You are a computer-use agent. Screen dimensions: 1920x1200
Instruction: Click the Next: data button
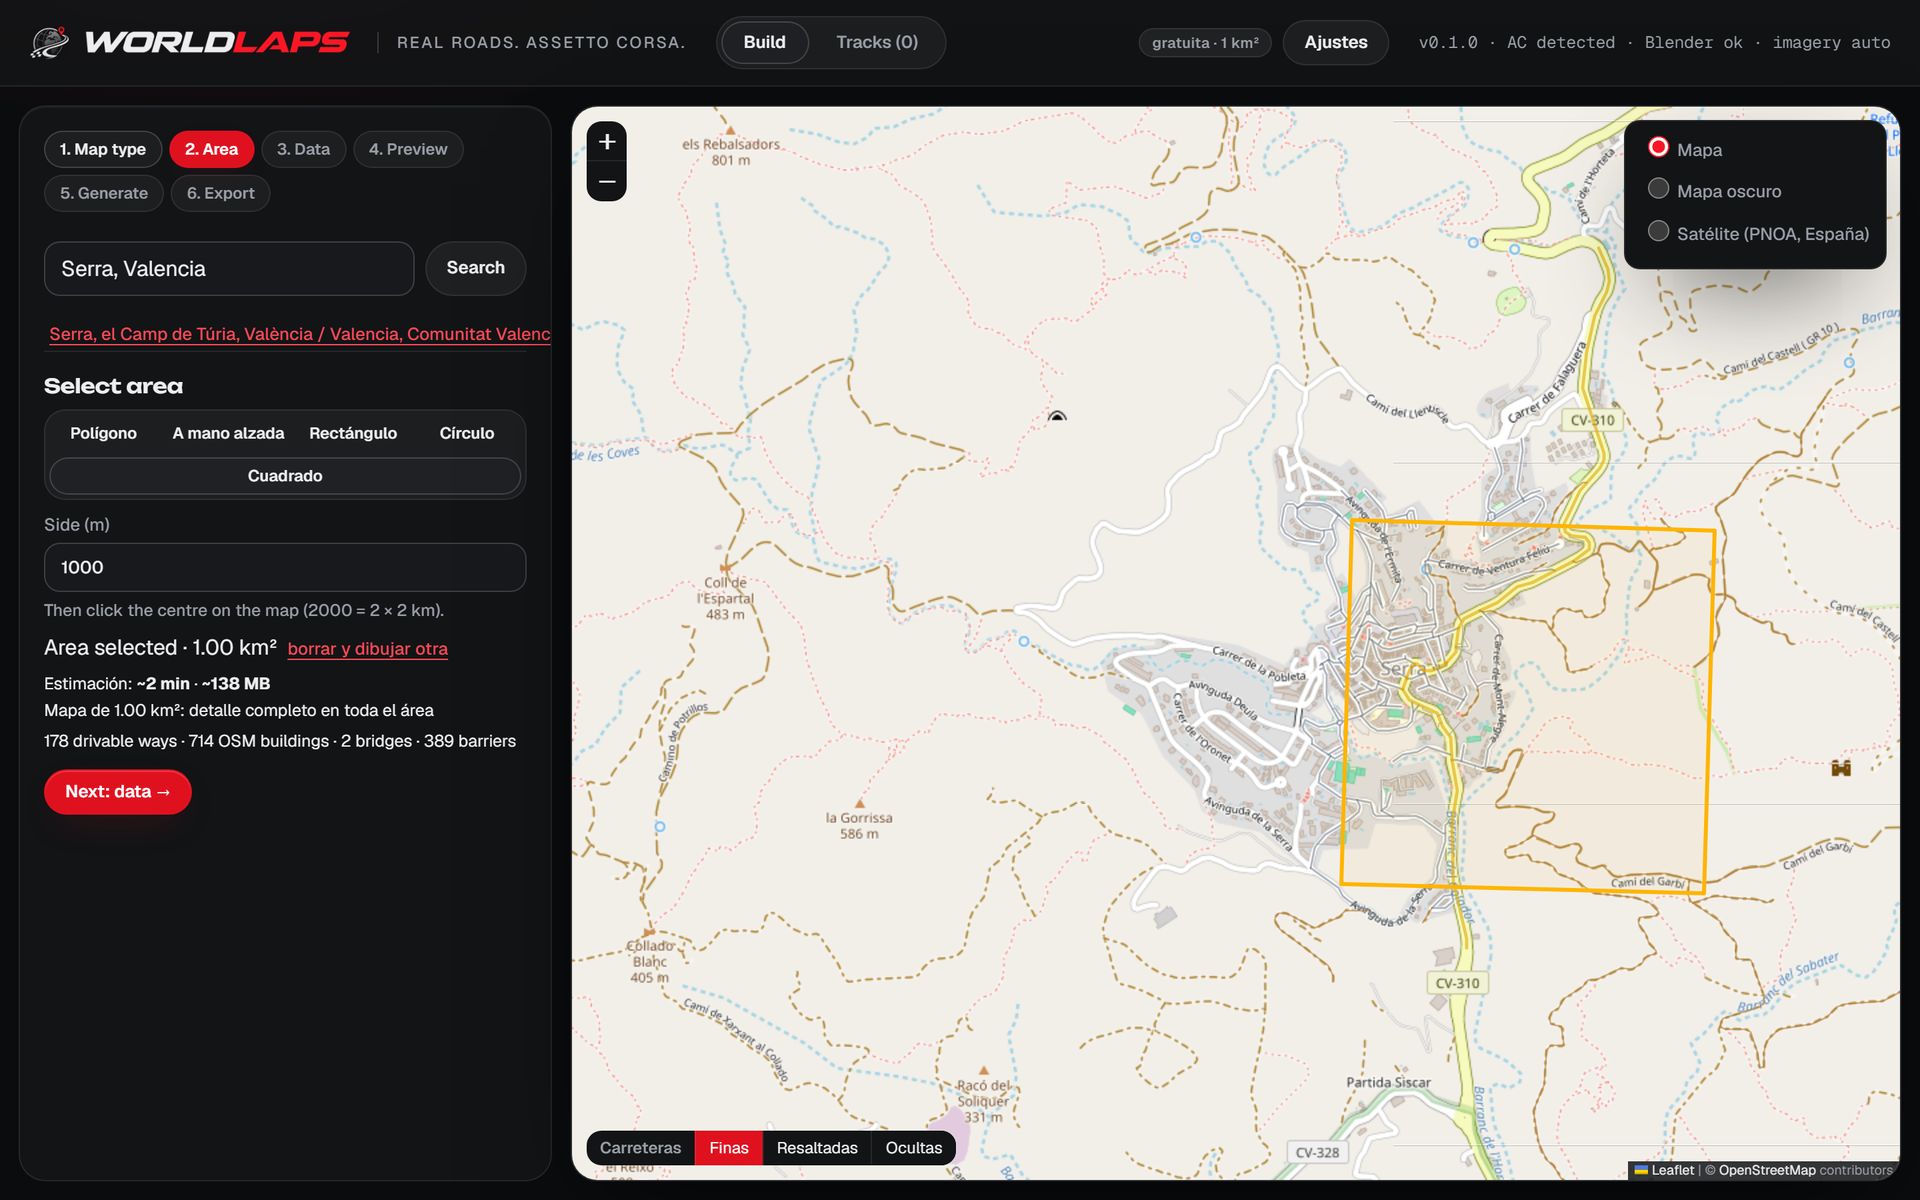[118, 792]
